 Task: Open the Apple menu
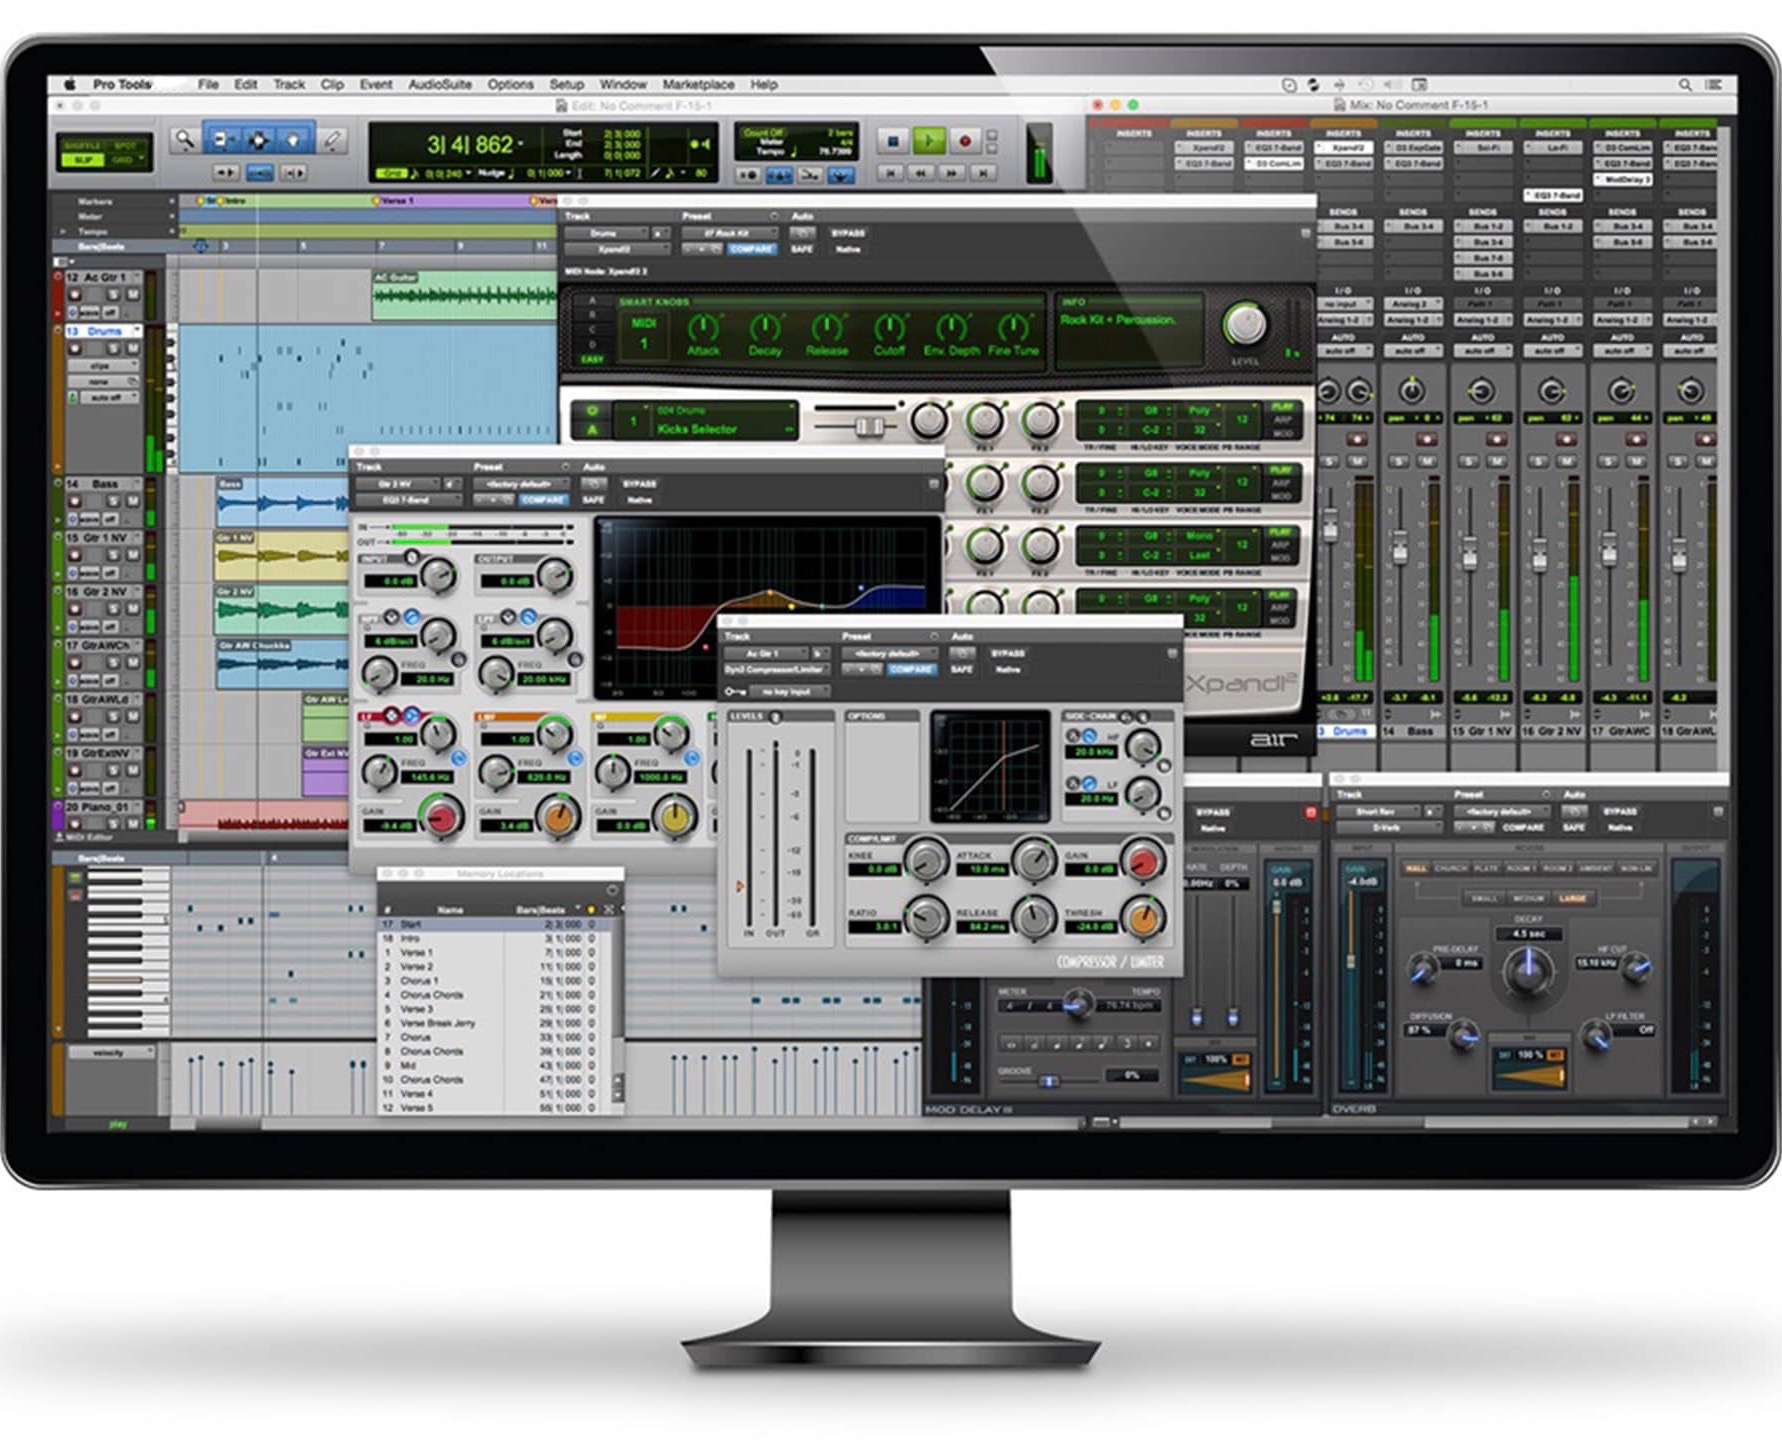click(70, 85)
